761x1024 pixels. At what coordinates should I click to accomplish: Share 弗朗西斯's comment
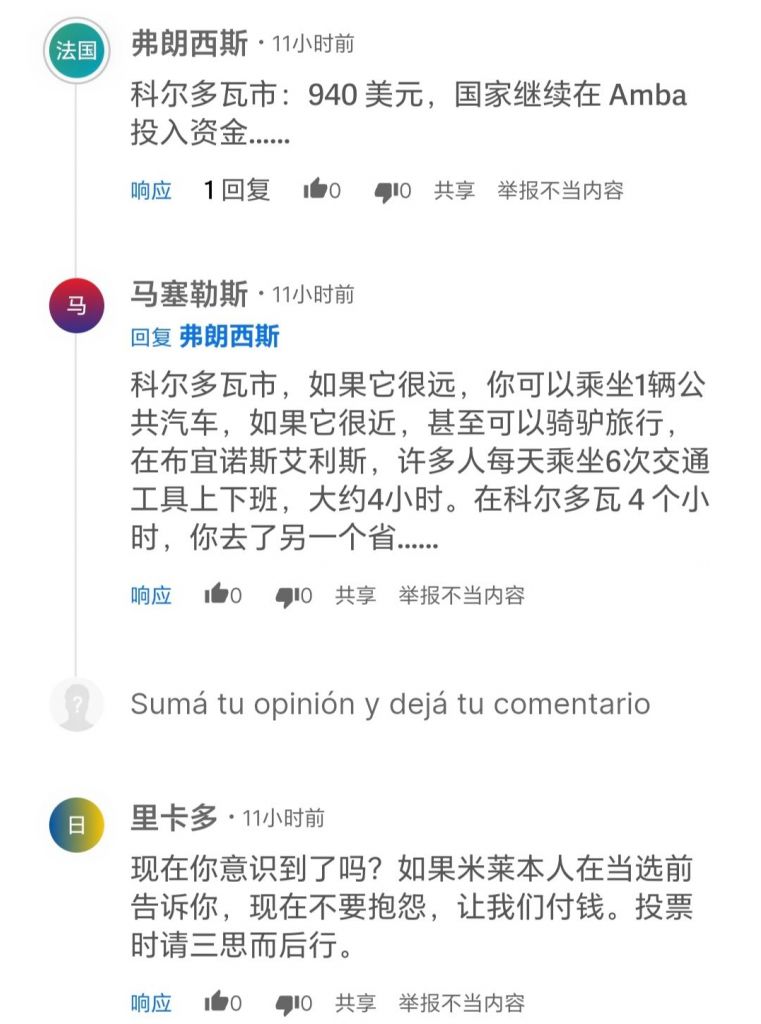pos(454,190)
